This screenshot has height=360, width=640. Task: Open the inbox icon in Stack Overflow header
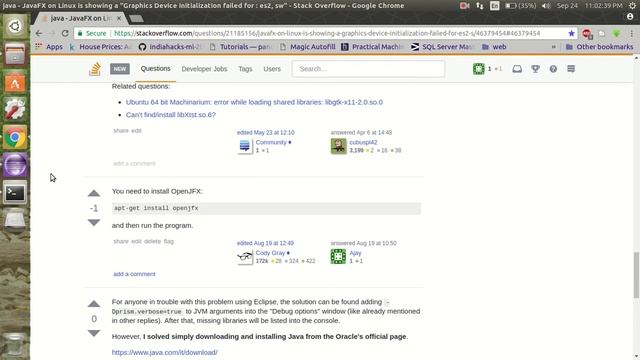coord(517,69)
